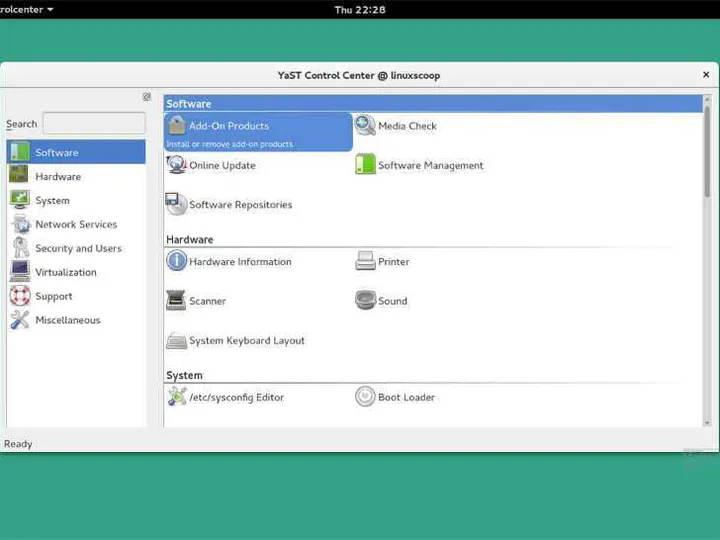Click the Software Management label
Screen dimensions: 720x540
(x=431, y=165)
